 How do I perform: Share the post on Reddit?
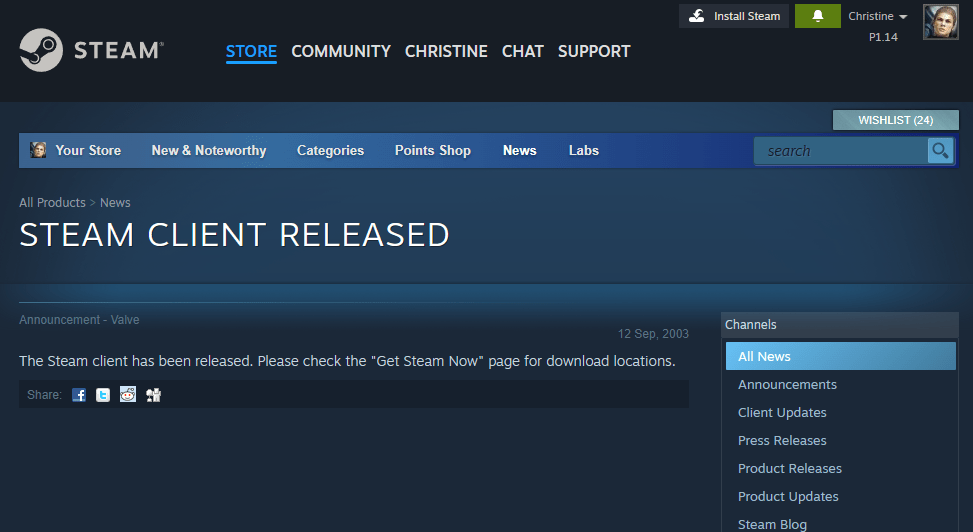point(128,394)
